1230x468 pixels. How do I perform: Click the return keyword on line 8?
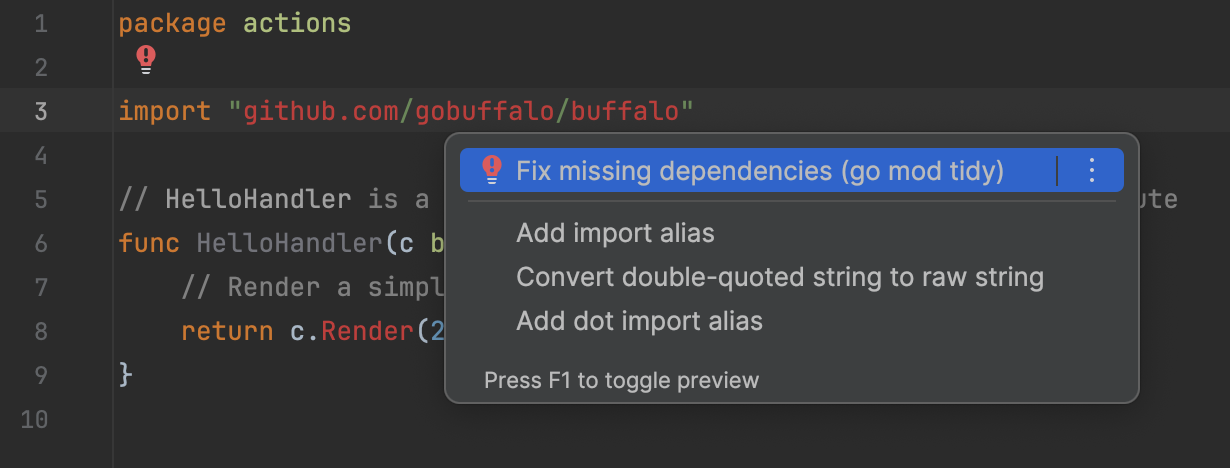click(x=227, y=330)
